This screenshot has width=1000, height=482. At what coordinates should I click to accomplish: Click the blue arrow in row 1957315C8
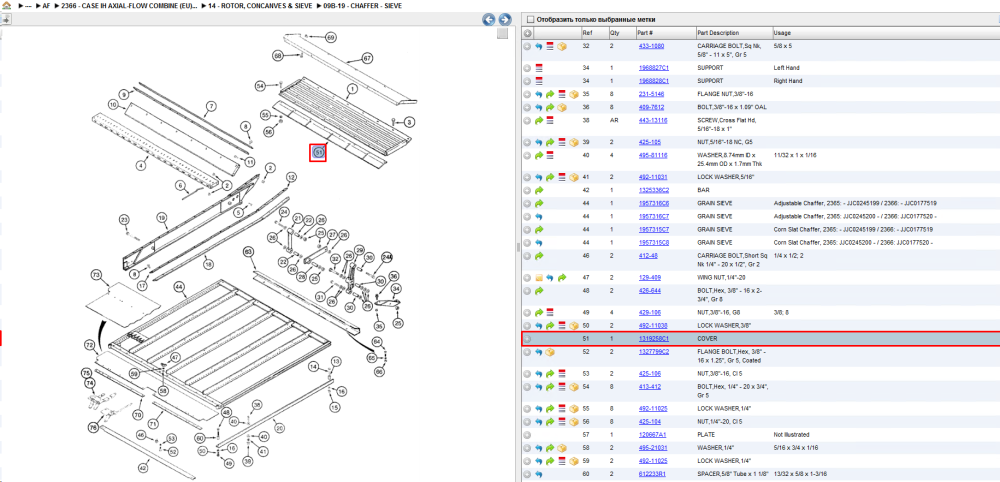[539, 243]
